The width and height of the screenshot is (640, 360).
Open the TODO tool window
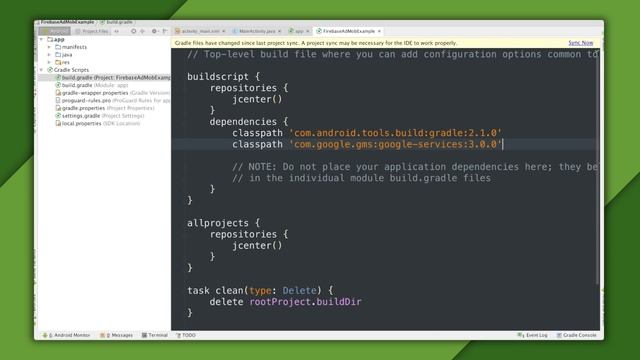(x=186, y=335)
